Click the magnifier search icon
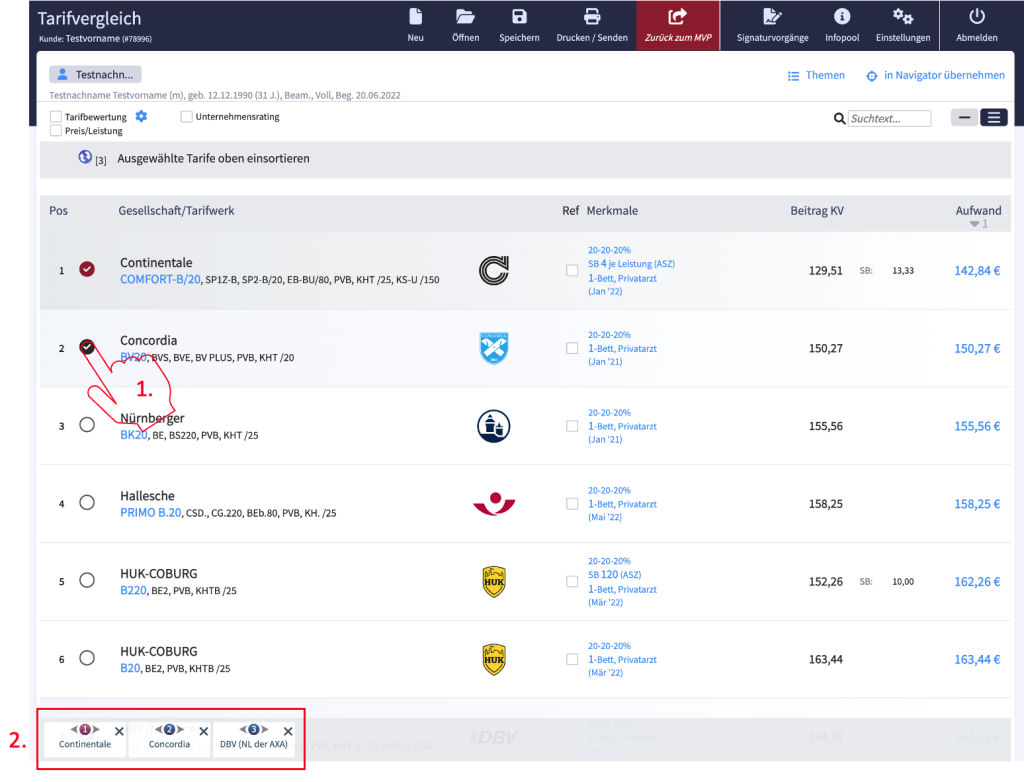This screenshot has height=782, width=1024. pos(839,118)
